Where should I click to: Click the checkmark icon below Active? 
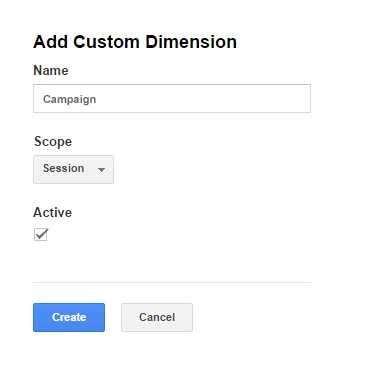pyautogui.click(x=41, y=235)
